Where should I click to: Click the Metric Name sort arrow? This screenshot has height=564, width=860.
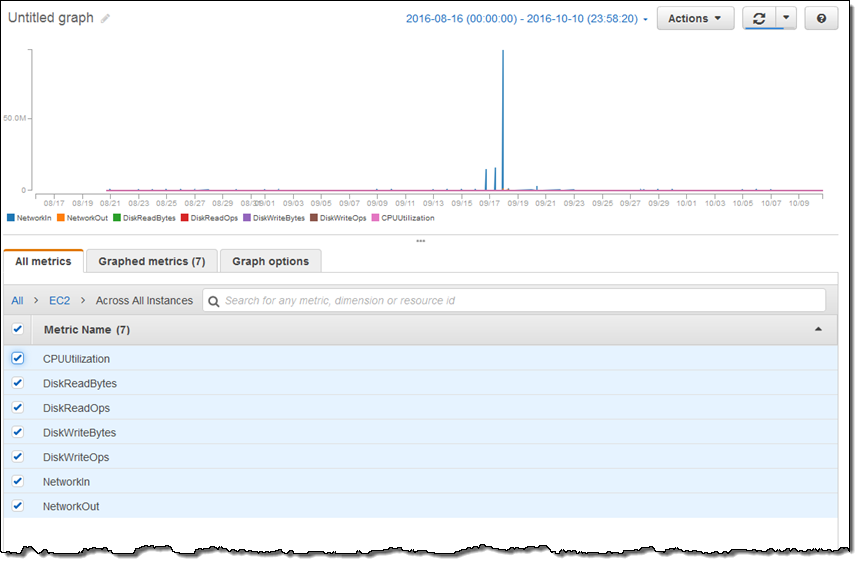818,329
